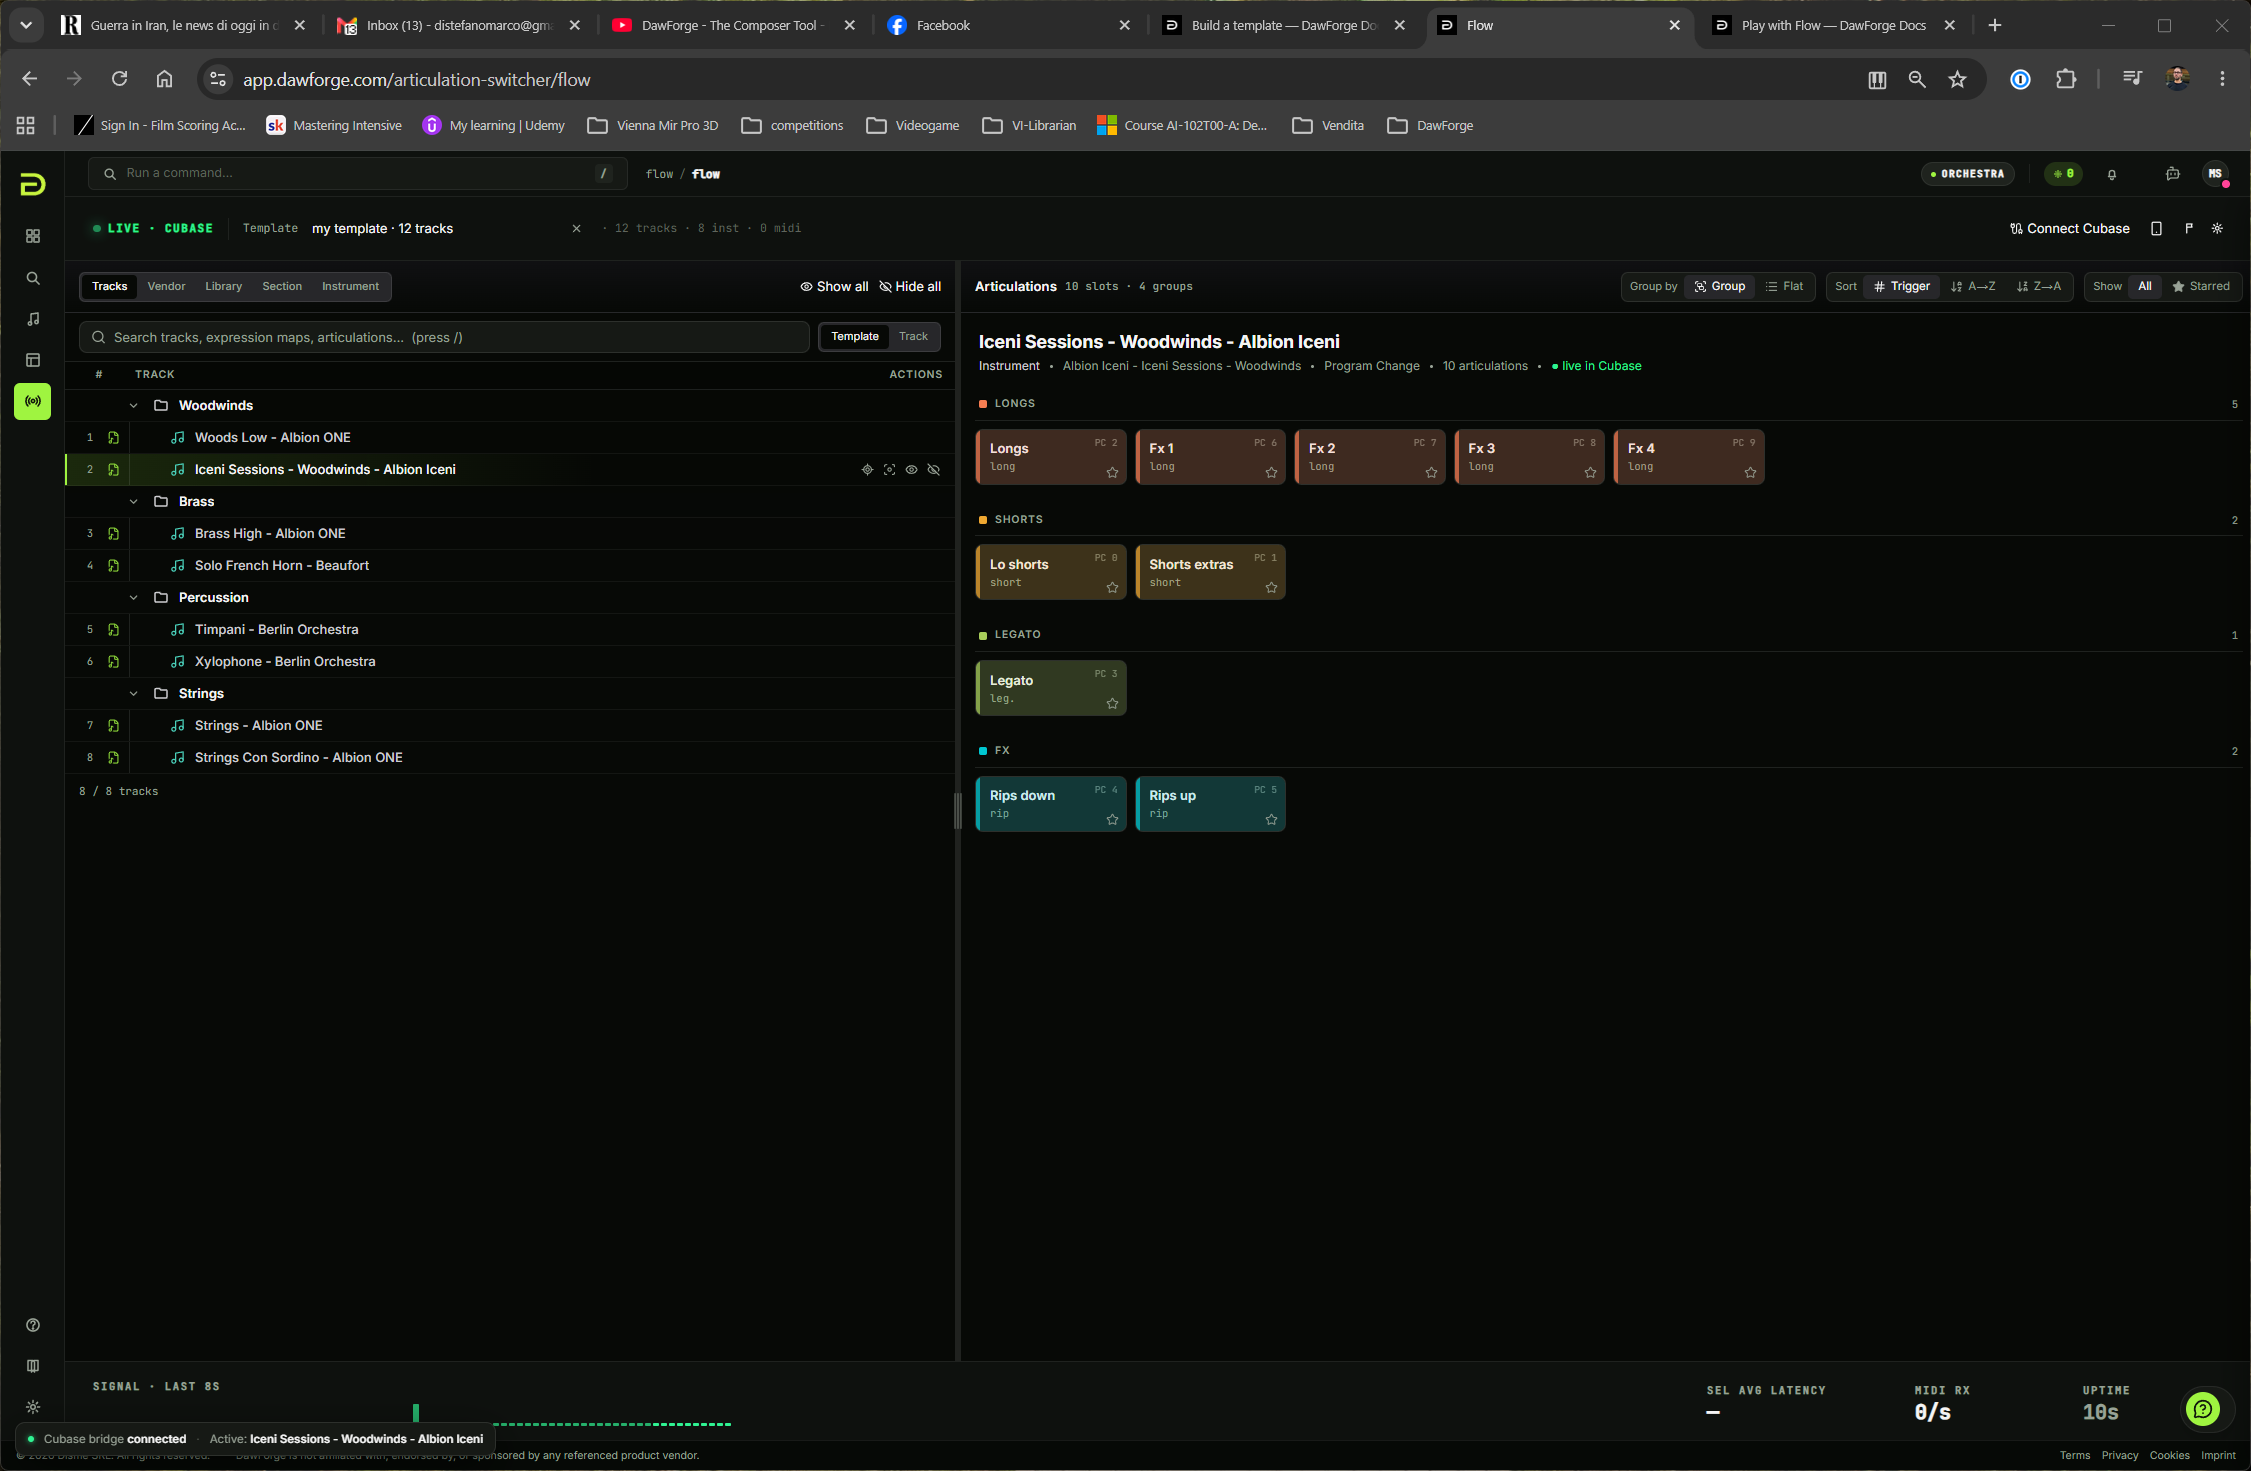Click the flag icon in the template bar
Viewport: 2251px width, 1471px height.
2189,229
